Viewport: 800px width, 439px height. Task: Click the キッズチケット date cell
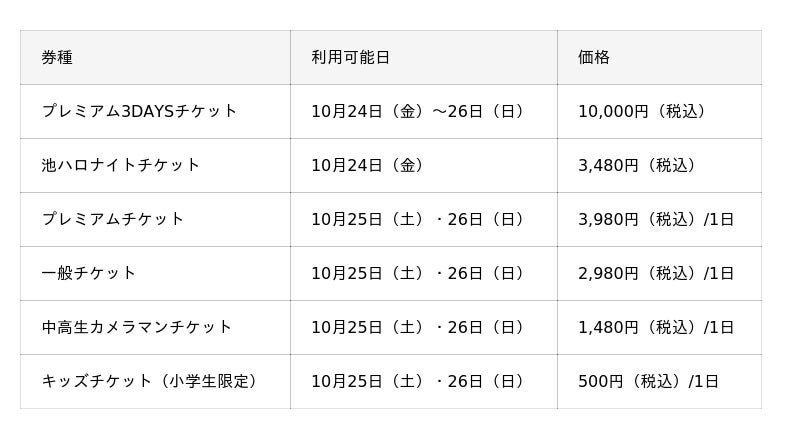click(419, 382)
